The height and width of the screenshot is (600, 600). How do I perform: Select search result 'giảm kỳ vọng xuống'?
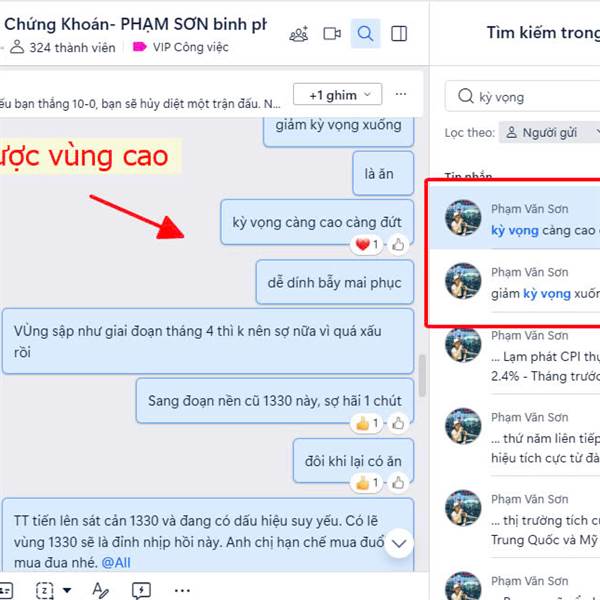click(x=514, y=282)
